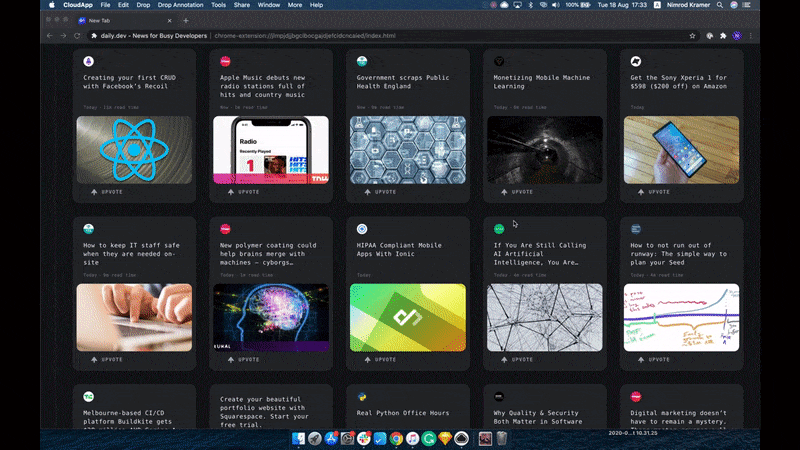
Task: Click the CloudApp cloud icon in menu bar
Action: click(504, 5)
